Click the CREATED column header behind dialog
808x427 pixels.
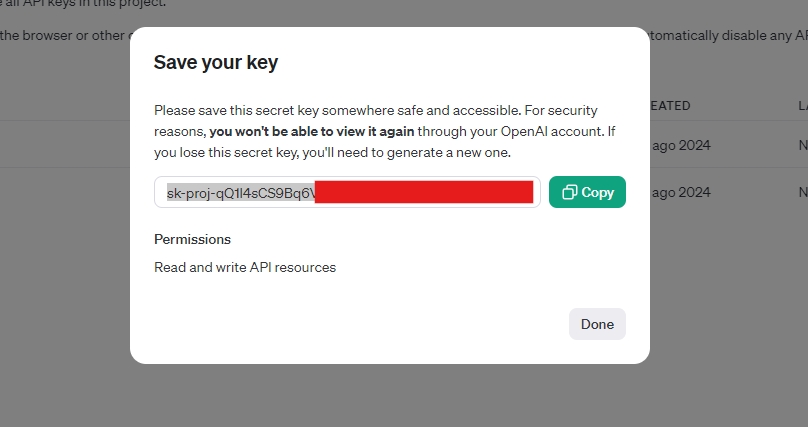pos(670,105)
